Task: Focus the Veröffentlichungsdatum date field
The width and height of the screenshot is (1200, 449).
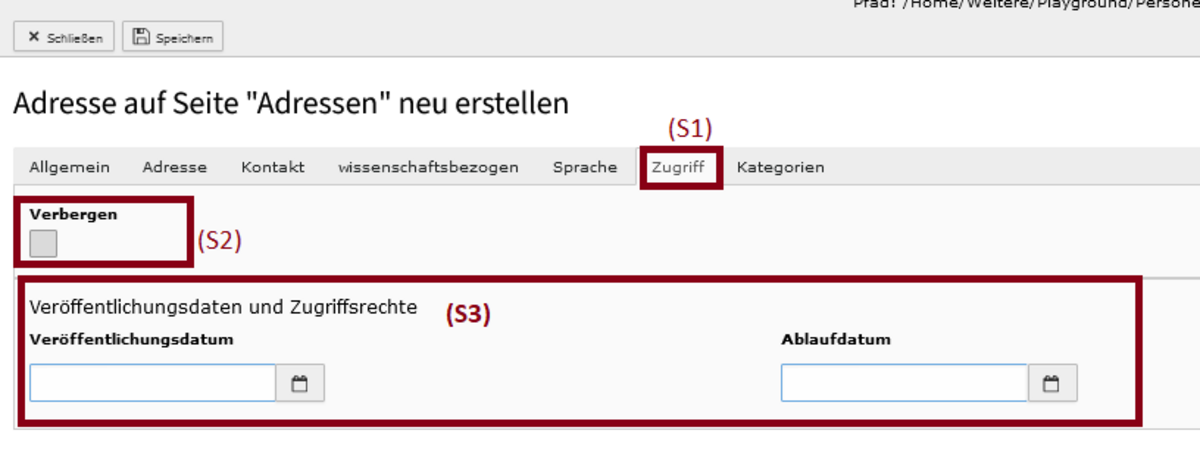Action: tap(153, 383)
